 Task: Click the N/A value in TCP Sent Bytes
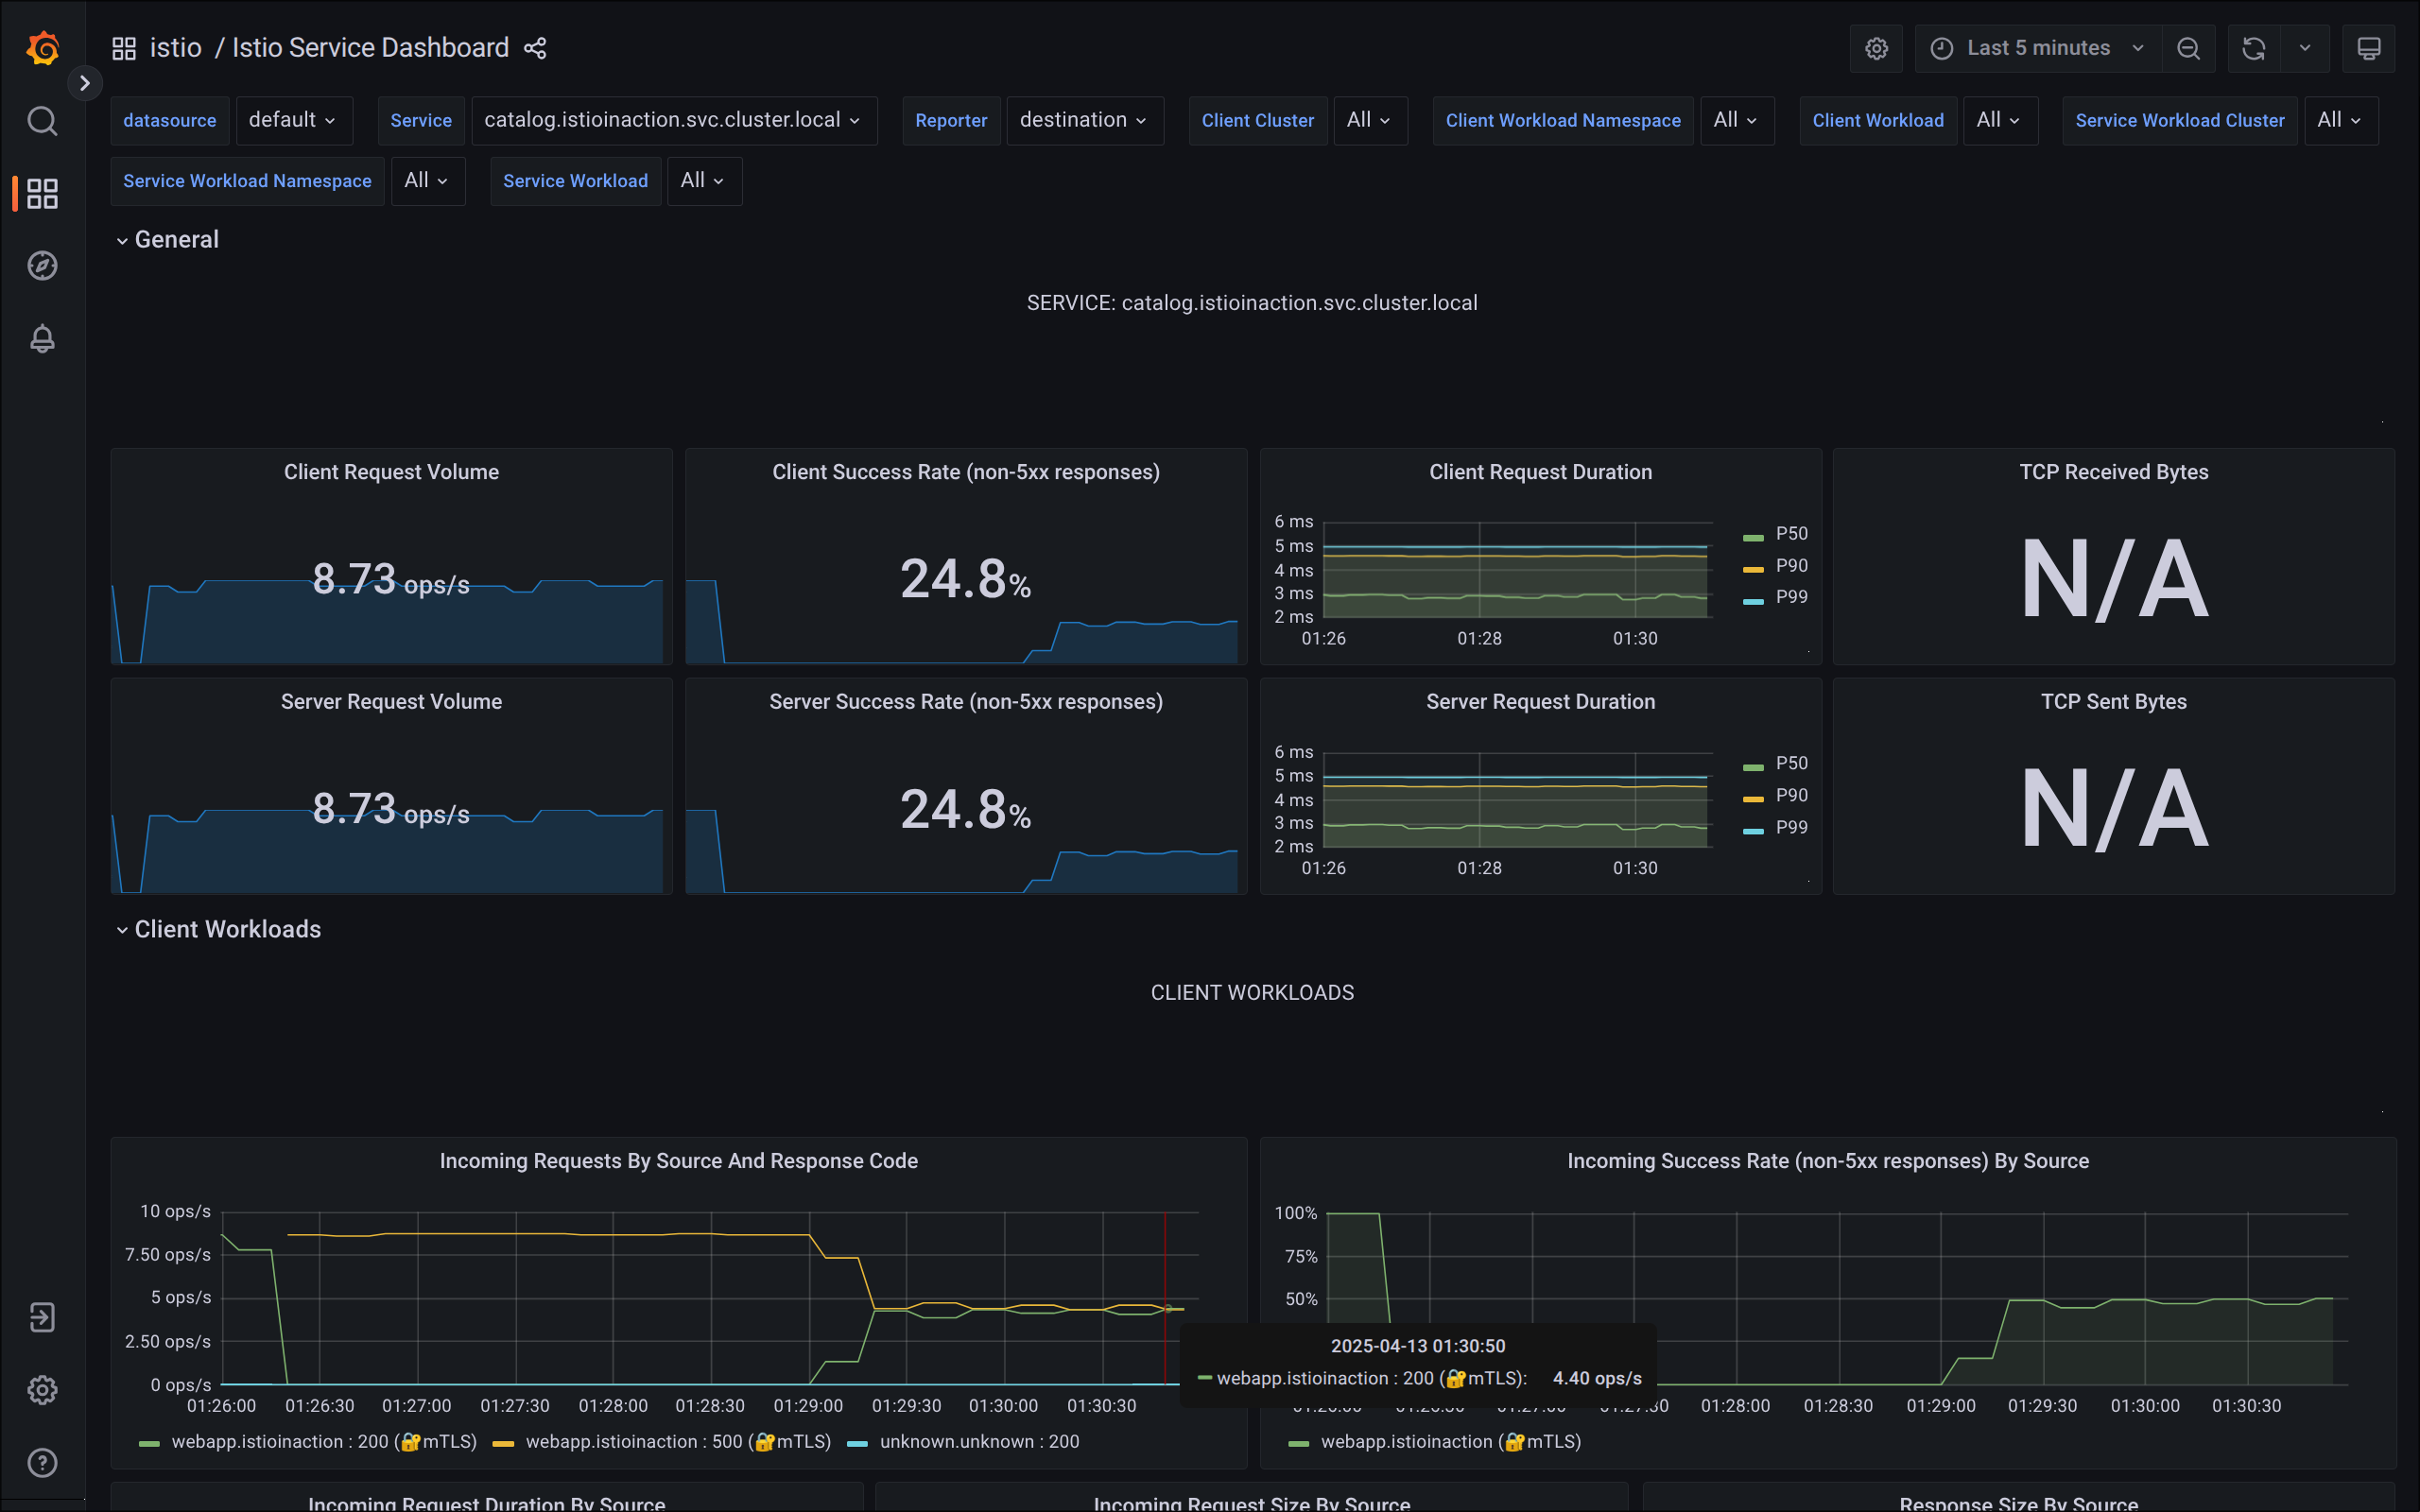click(x=2114, y=808)
